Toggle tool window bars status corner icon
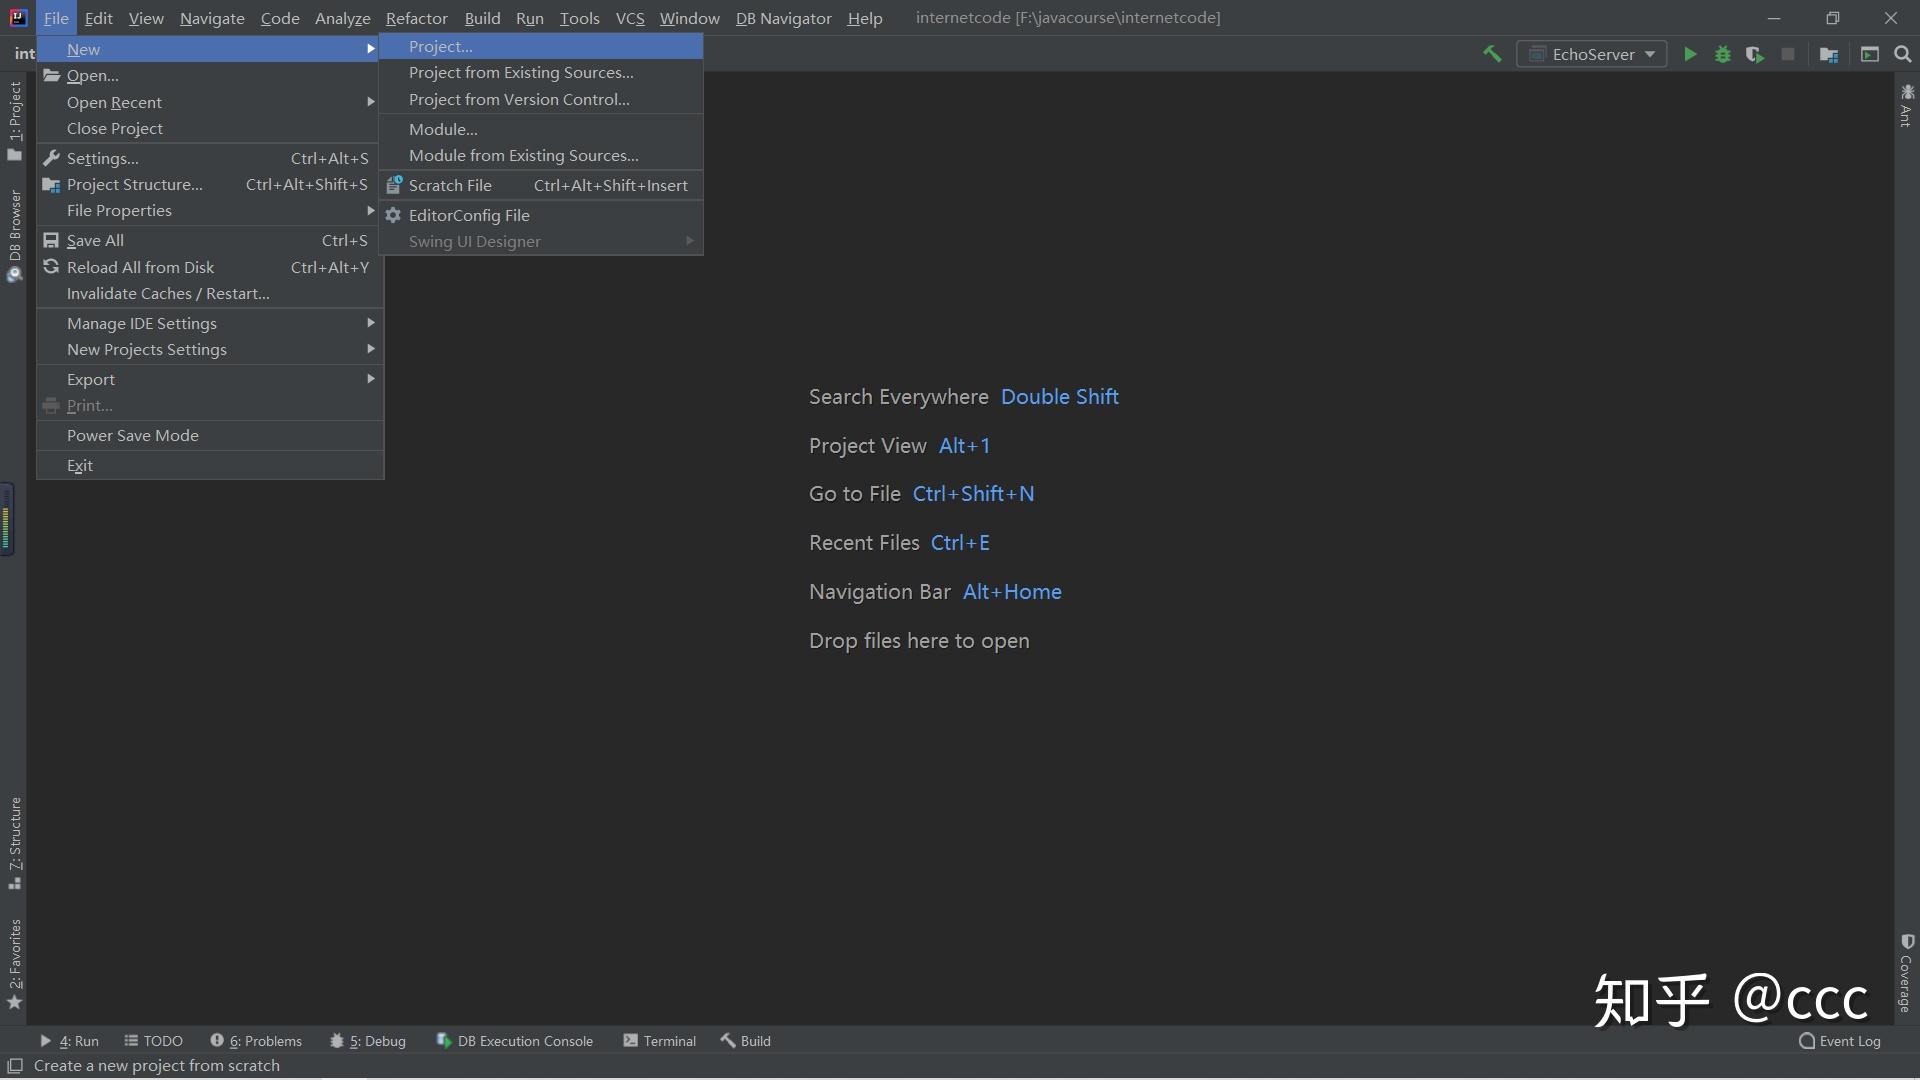This screenshot has height=1080, width=1920. coord(15,1066)
